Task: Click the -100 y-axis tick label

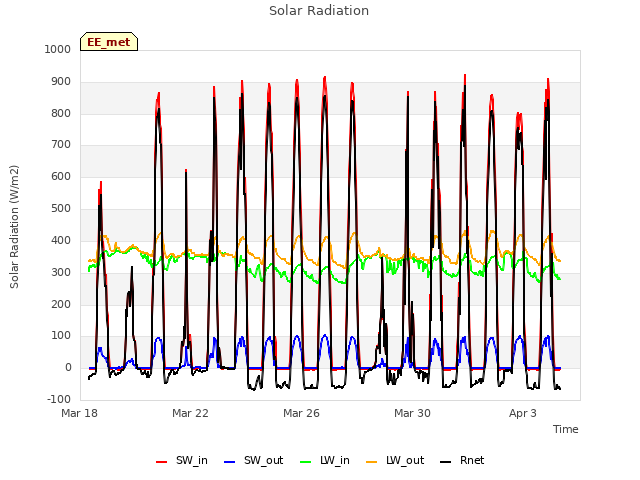Action: 59,399
